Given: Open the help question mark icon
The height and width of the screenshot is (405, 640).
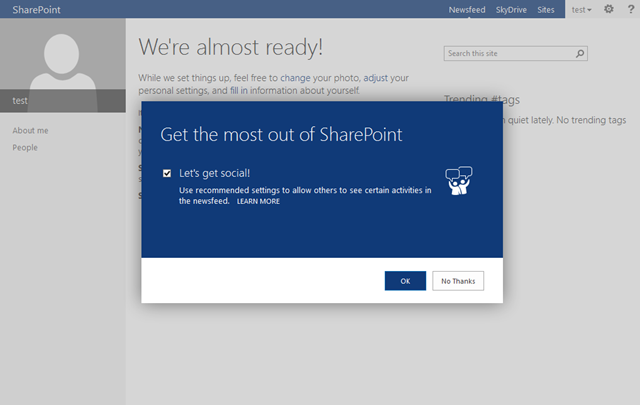Looking at the screenshot, I should 631,9.
